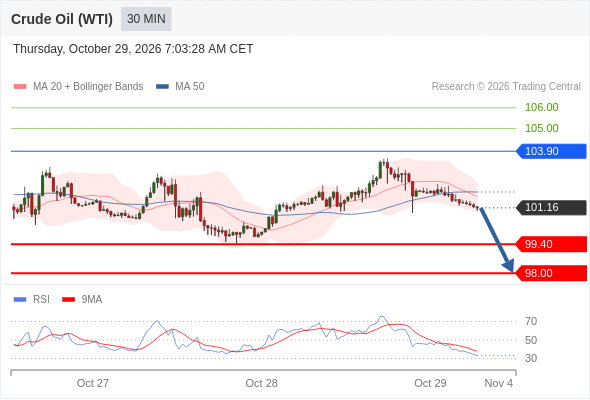Click the MA 20 + Bollinger Bands legend swatch
The height and width of the screenshot is (400, 590).
tap(20, 87)
